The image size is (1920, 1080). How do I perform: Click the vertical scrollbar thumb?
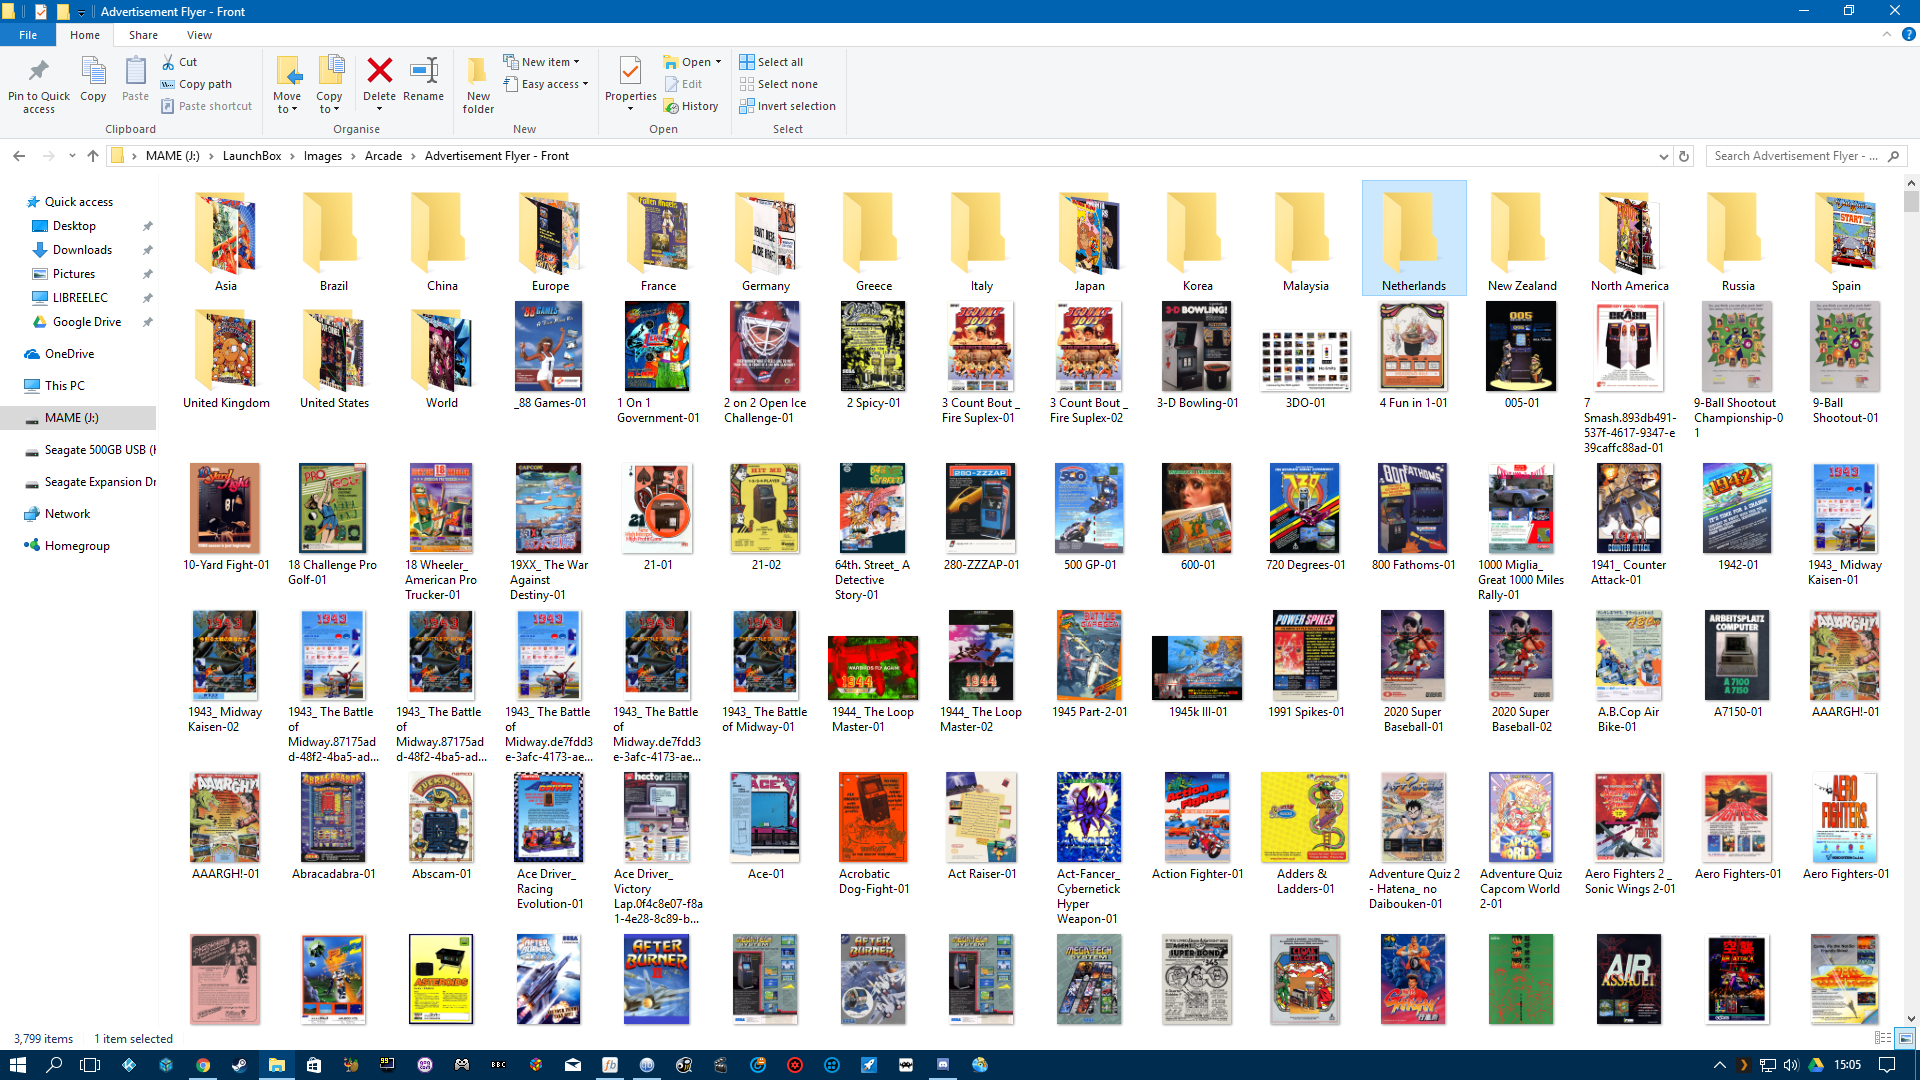[x=1911, y=201]
